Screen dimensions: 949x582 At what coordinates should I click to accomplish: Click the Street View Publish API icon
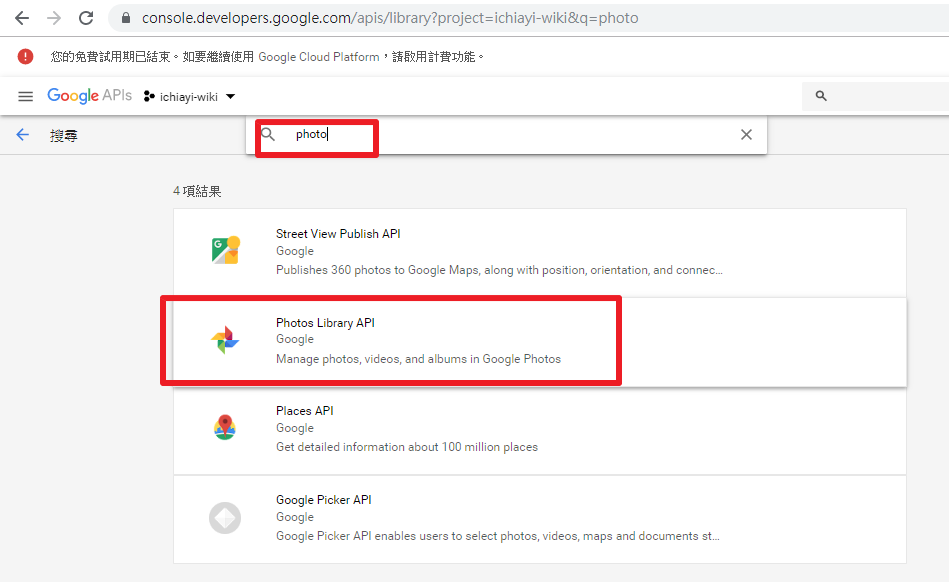click(x=226, y=250)
